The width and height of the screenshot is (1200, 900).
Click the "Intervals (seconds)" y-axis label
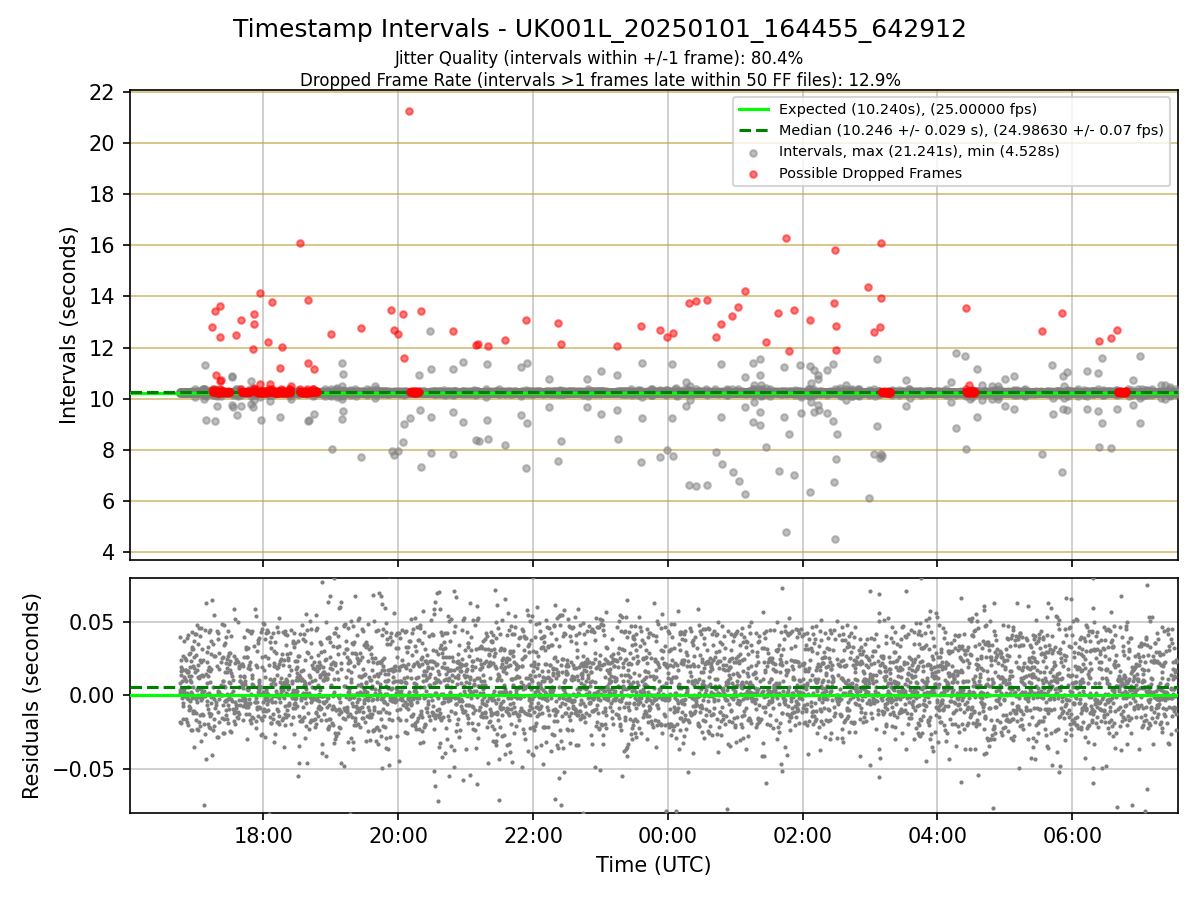coord(69,325)
